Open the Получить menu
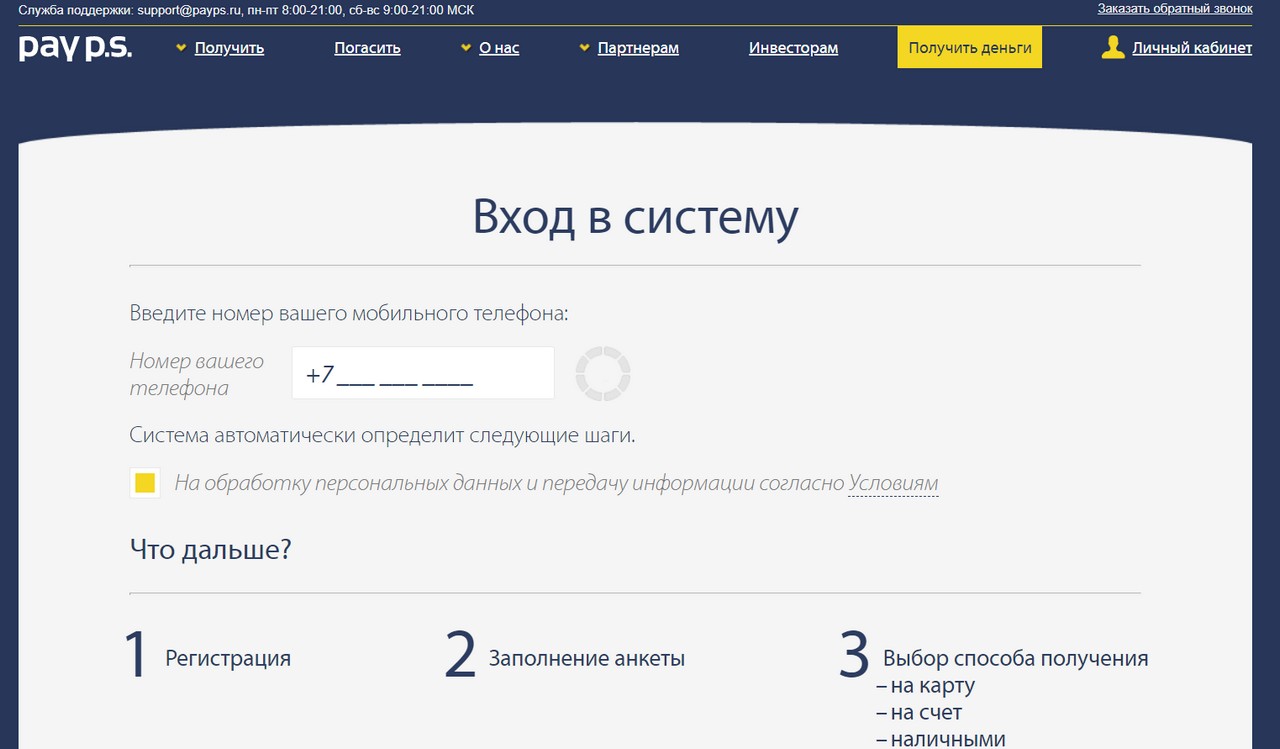Screen dimensions: 1280x749 [x=229, y=48]
